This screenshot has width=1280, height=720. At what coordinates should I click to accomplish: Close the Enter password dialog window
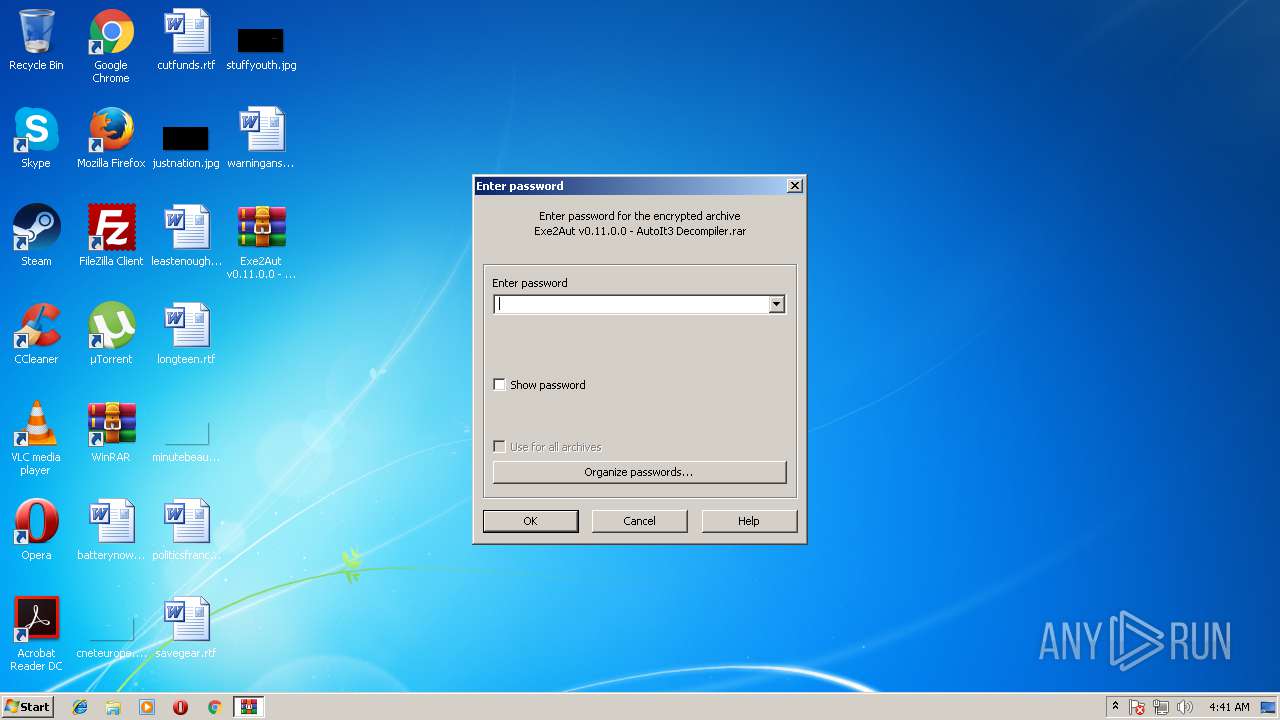[x=794, y=186]
